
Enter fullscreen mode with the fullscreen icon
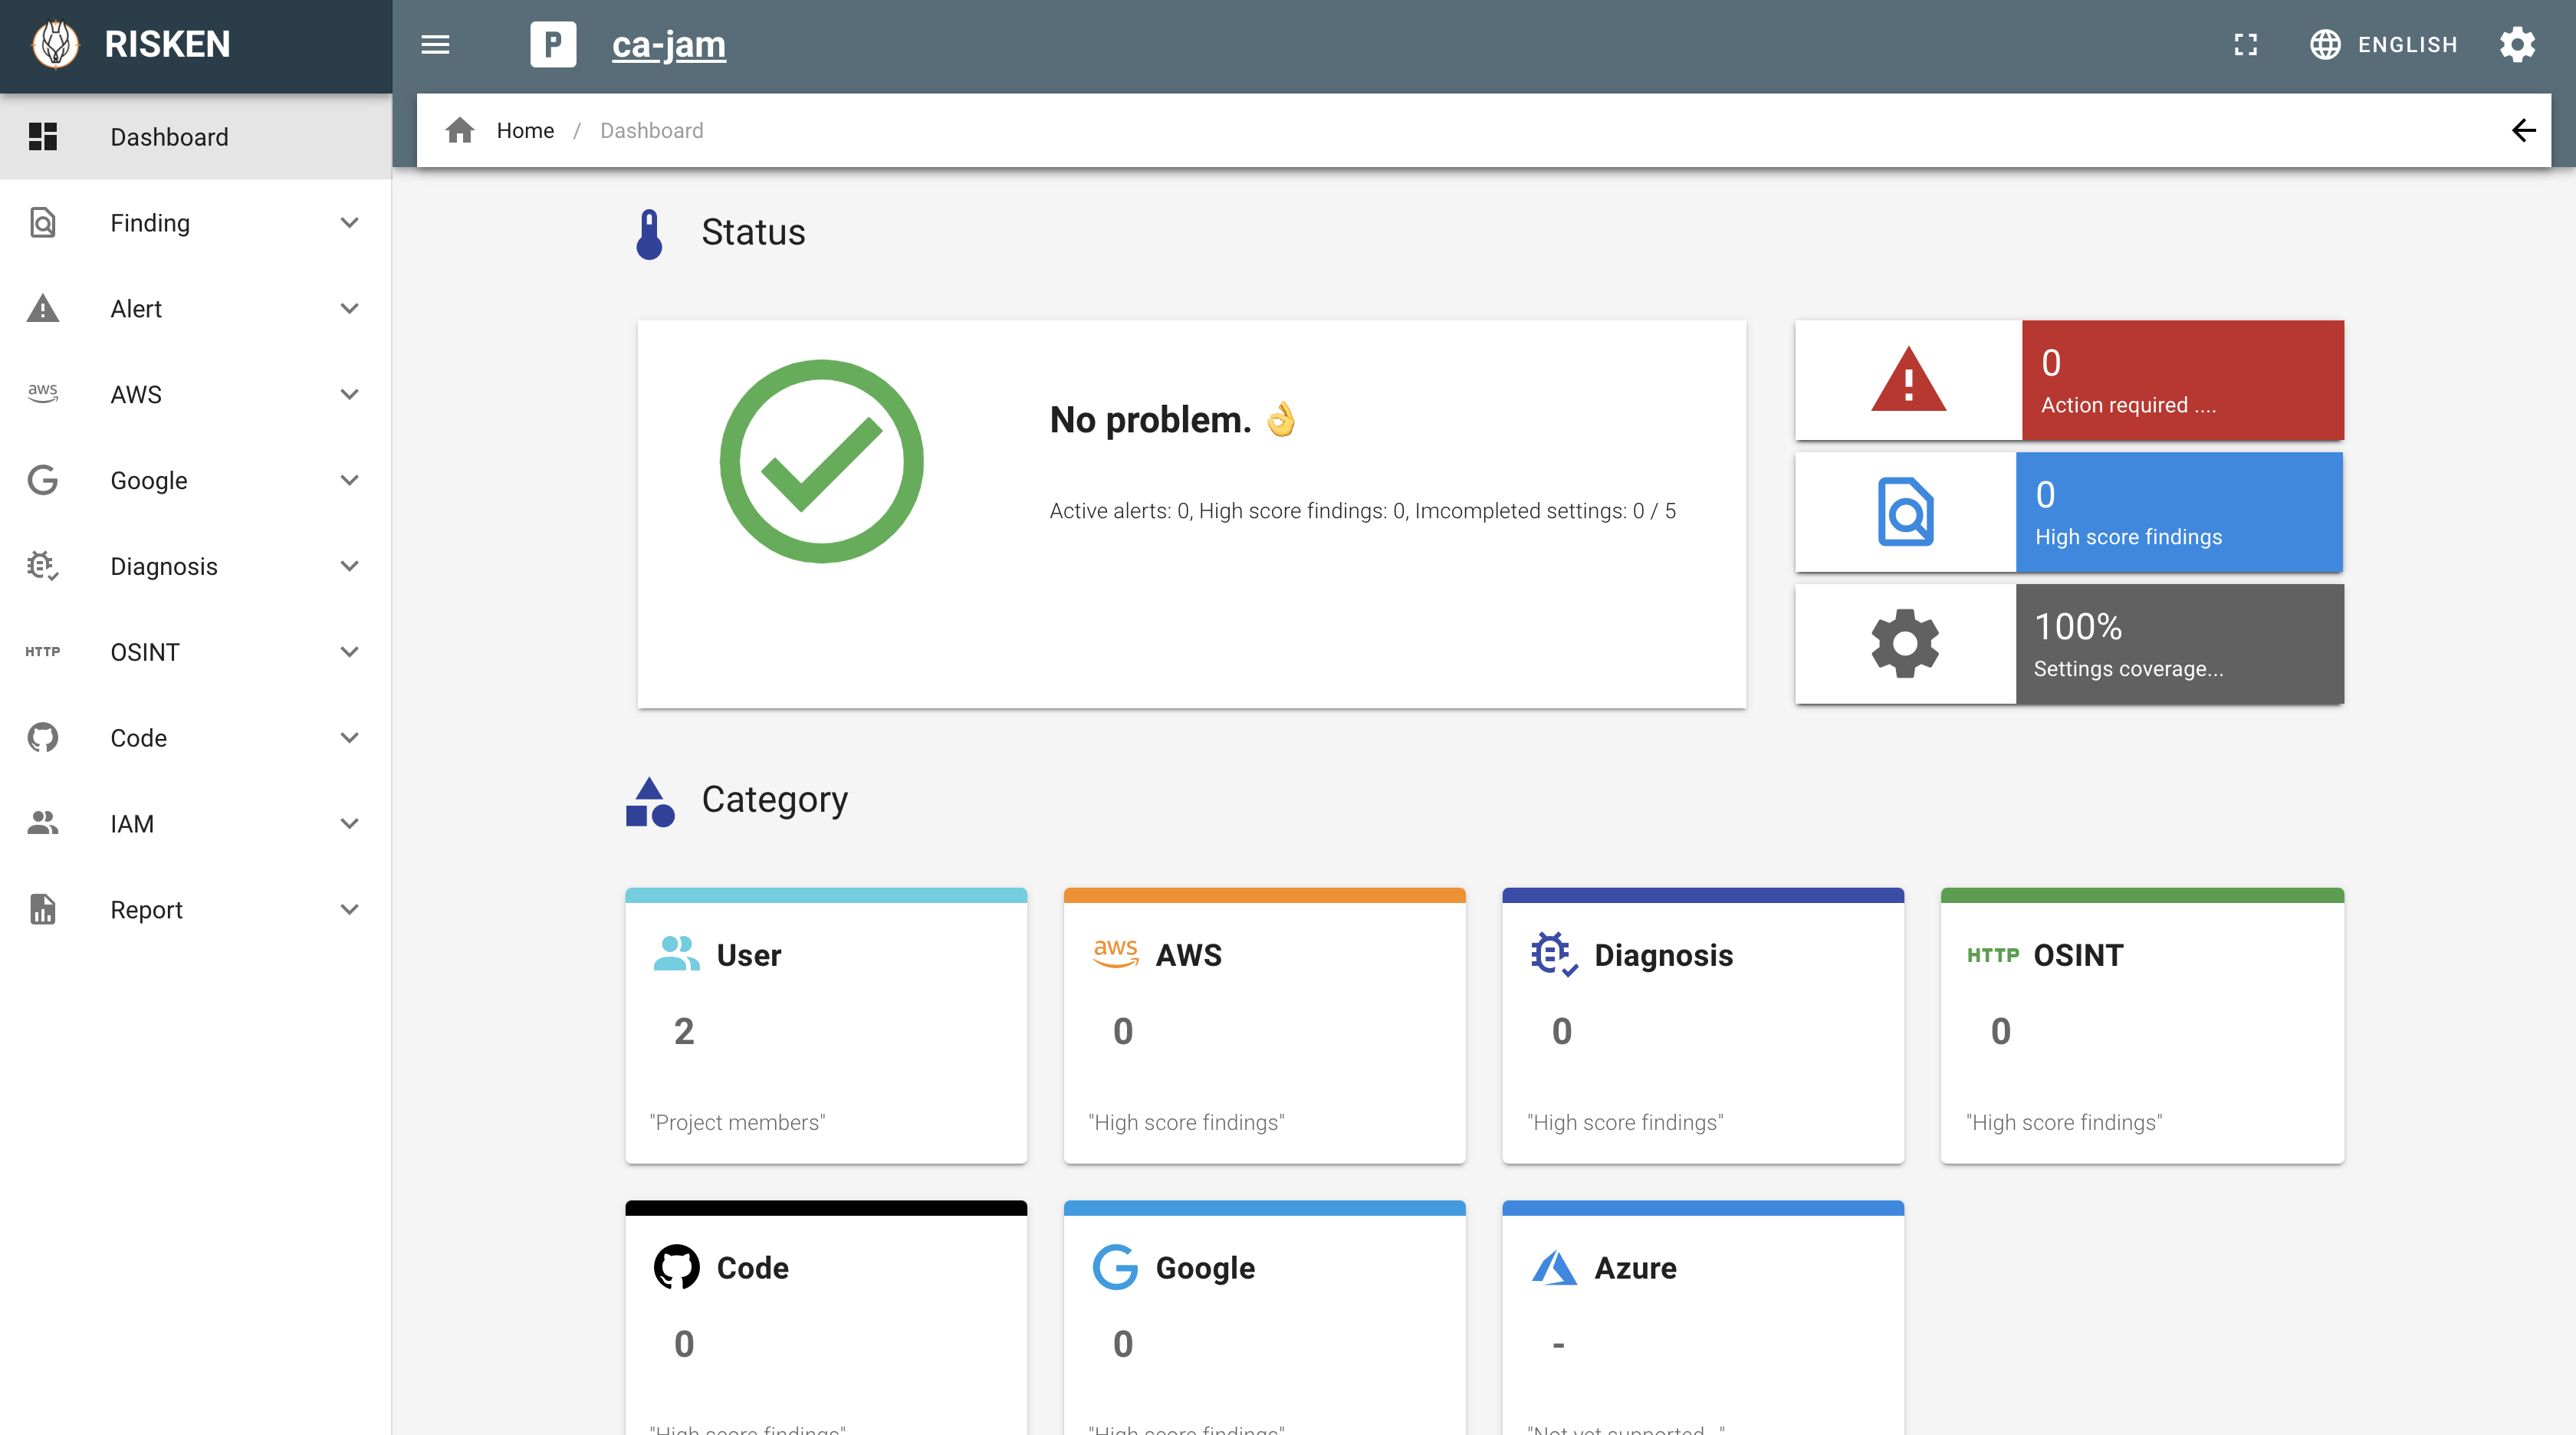tap(2246, 44)
